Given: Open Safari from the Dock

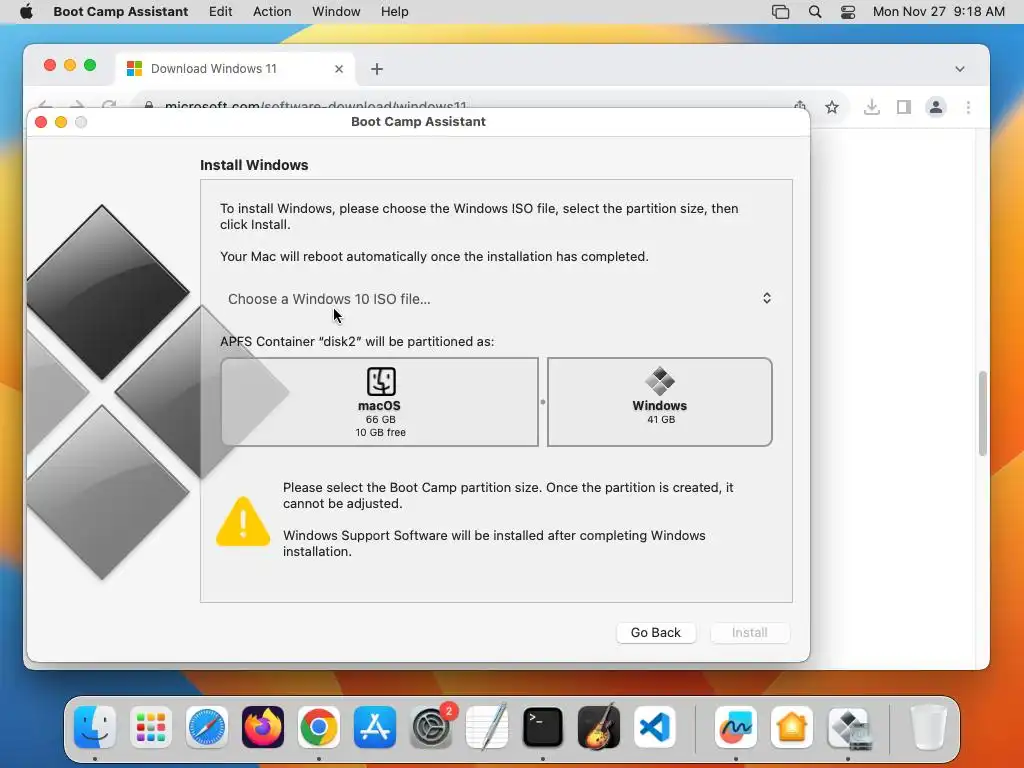Looking at the screenshot, I should click(x=207, y=727).
